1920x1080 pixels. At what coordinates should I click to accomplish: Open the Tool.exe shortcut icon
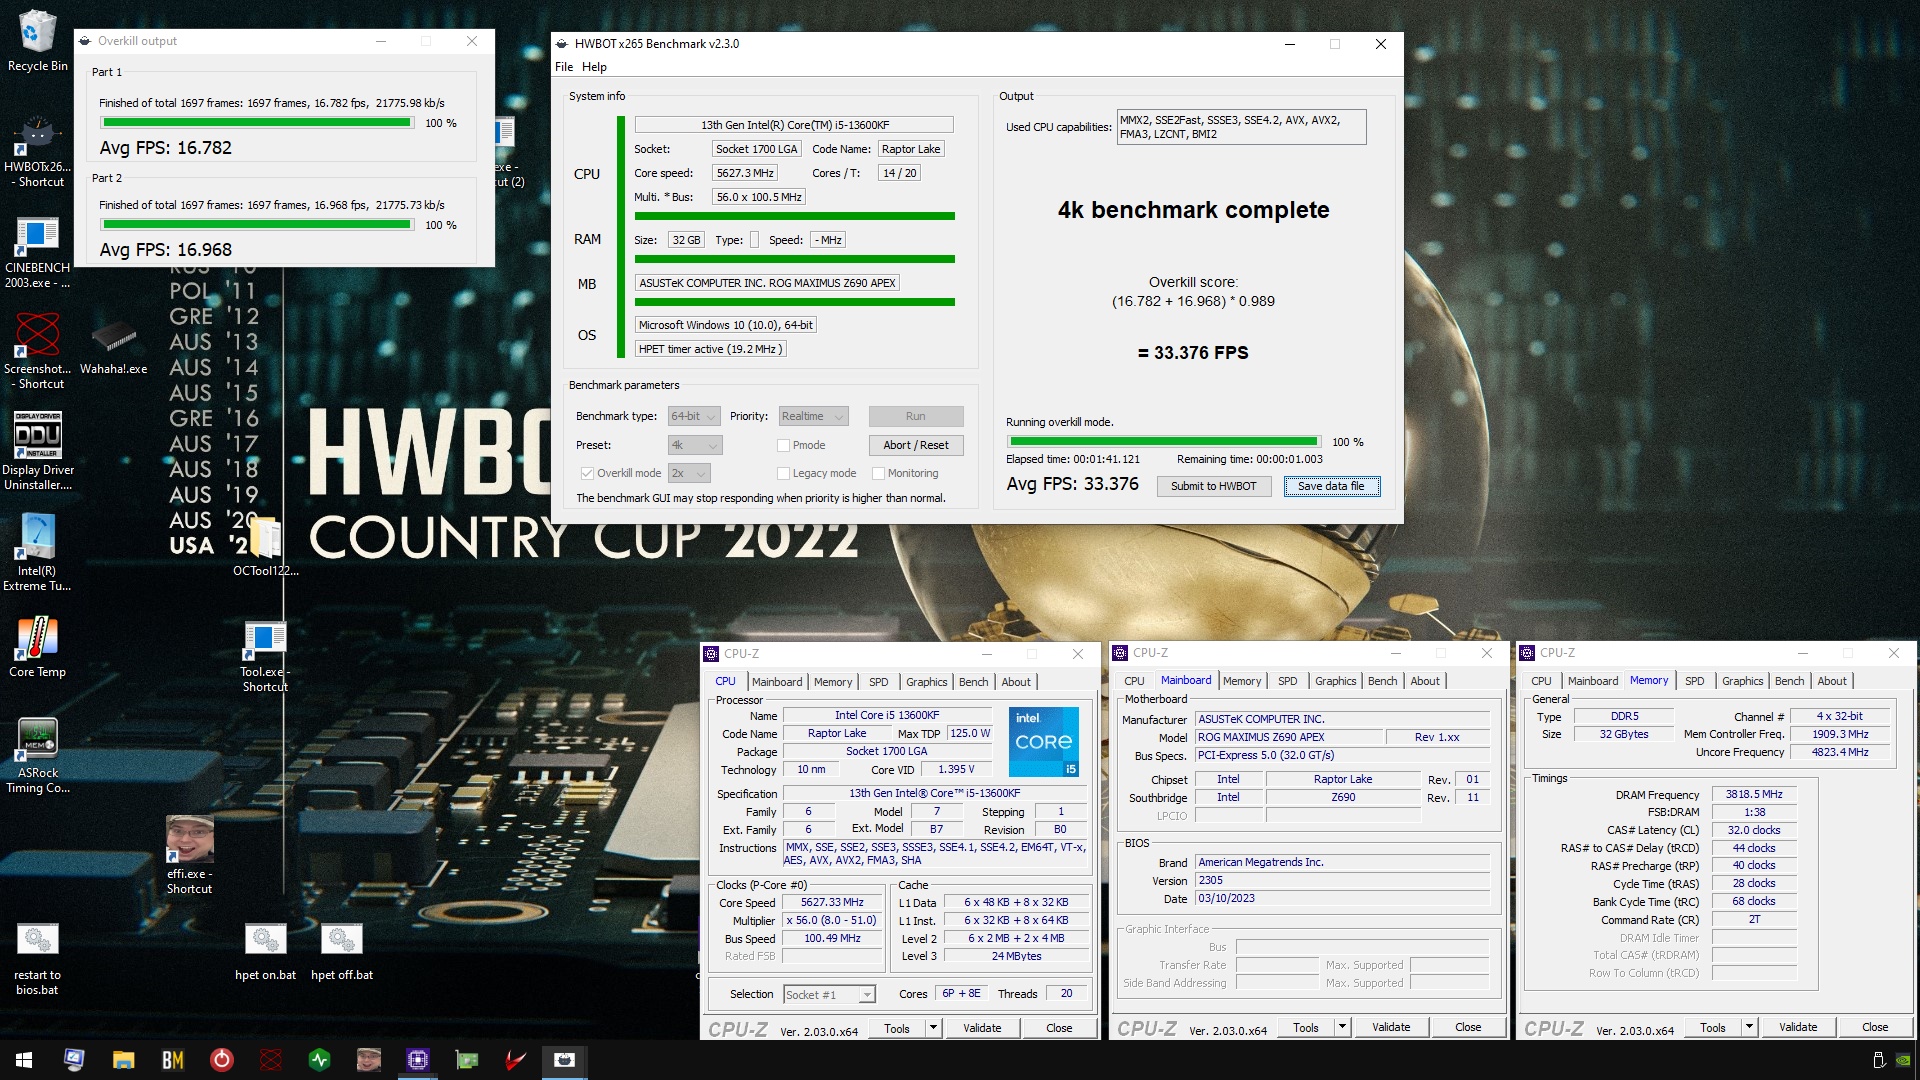pos(265,657)
